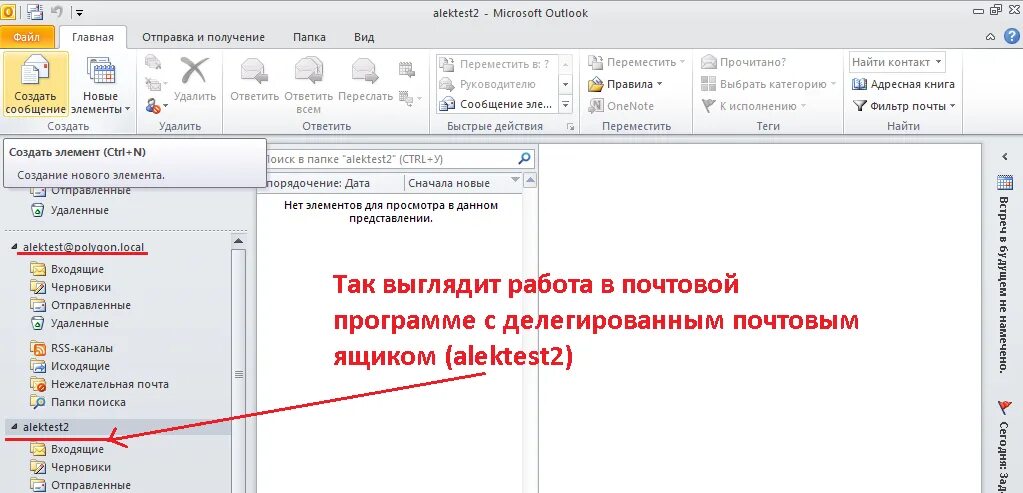Select quick step Переместить в: ?

coord(496,64)
